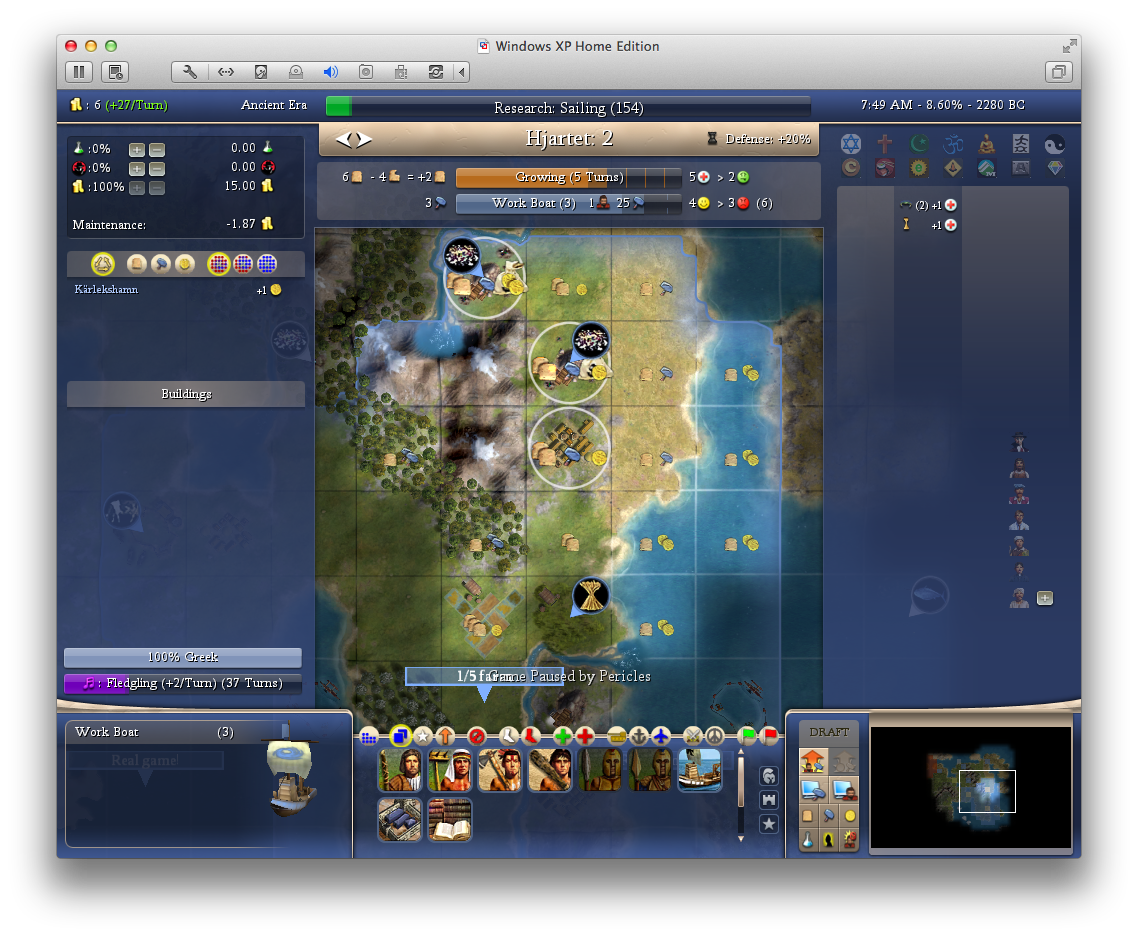The image size is (1138, 937).
Task: Enter full screen with the diagonal arrows
Action: 1069,46
